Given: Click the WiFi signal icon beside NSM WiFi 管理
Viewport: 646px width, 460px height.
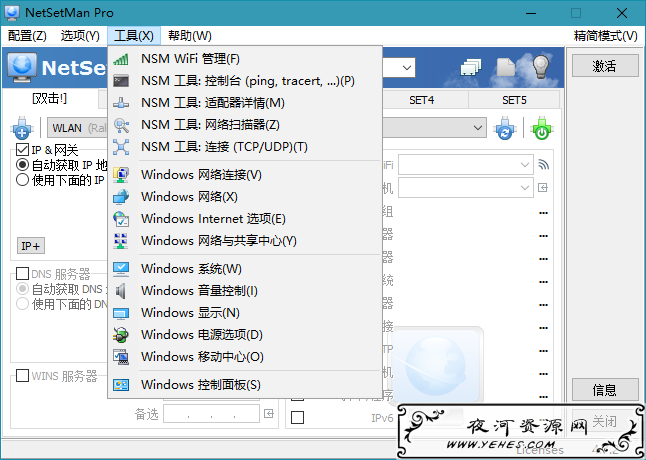Looking at the screenshot, I should tap(121, 59).
